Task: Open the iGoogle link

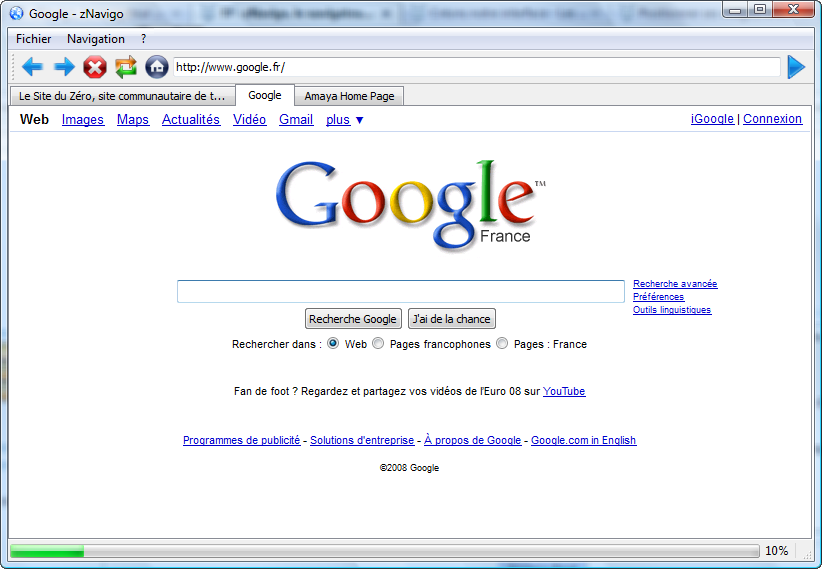Action: (x=712, y=119)
